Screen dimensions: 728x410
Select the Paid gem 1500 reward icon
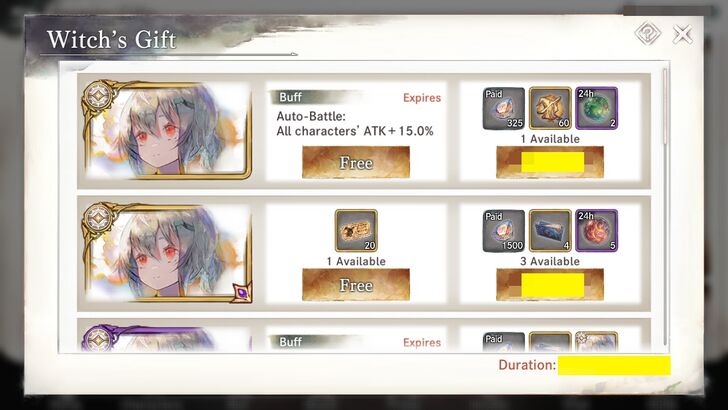coord(504,231)
